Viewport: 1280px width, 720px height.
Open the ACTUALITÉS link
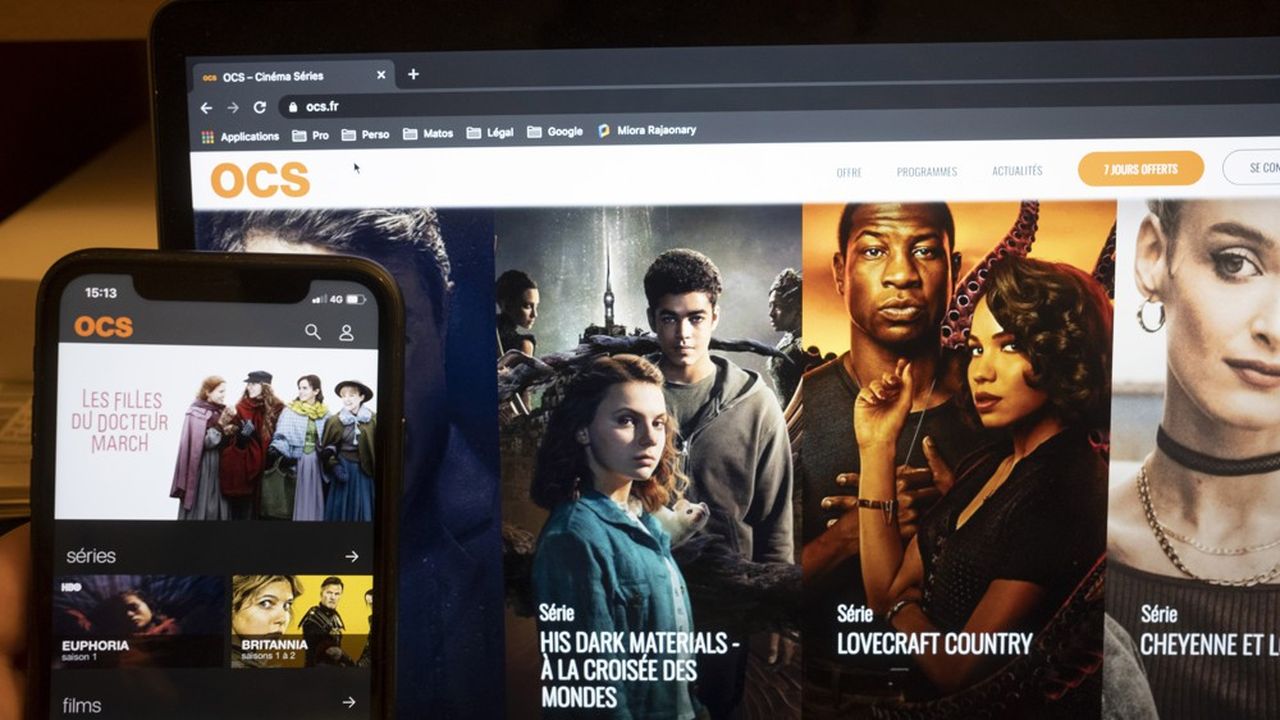1017,171
